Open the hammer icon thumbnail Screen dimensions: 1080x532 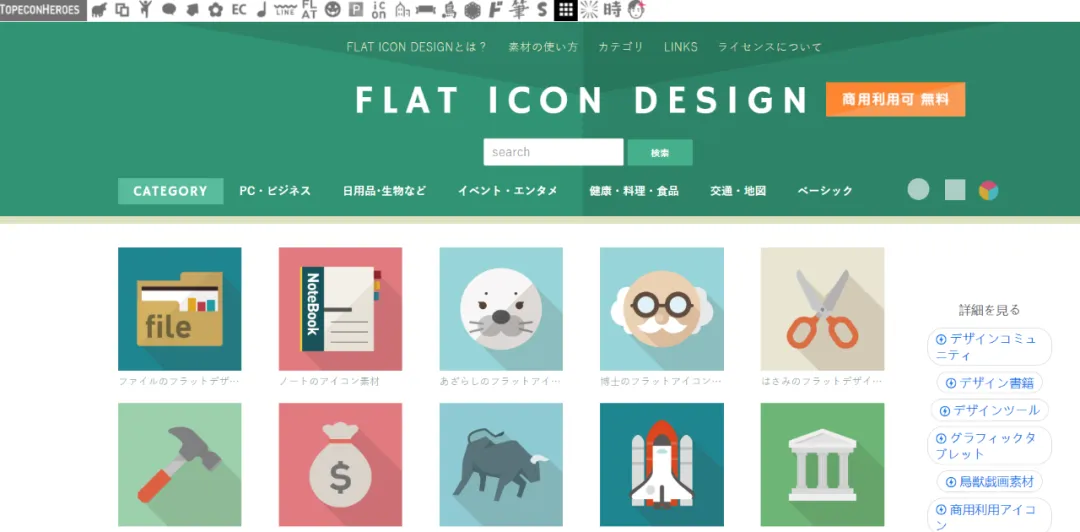(x=180, y=464)
